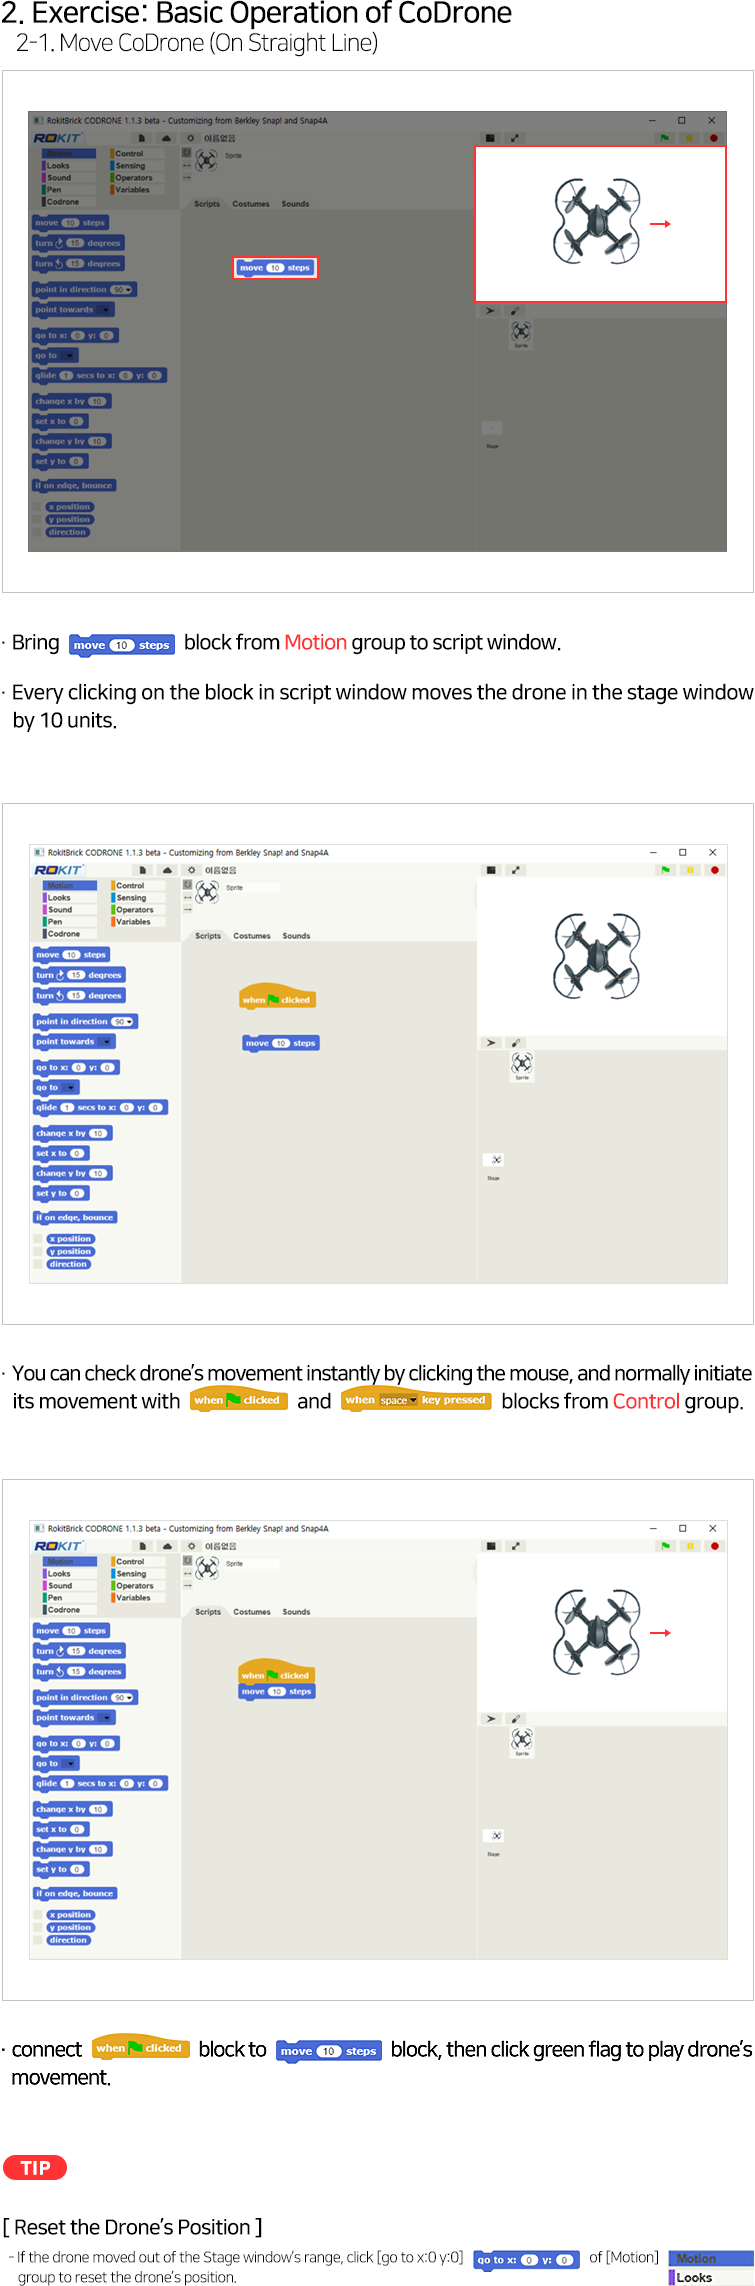Image resolution: width=755 pixels, height=2286 pixels.
Task: Toggle stage size icon in second screenshot
Action: coord(491,870)
